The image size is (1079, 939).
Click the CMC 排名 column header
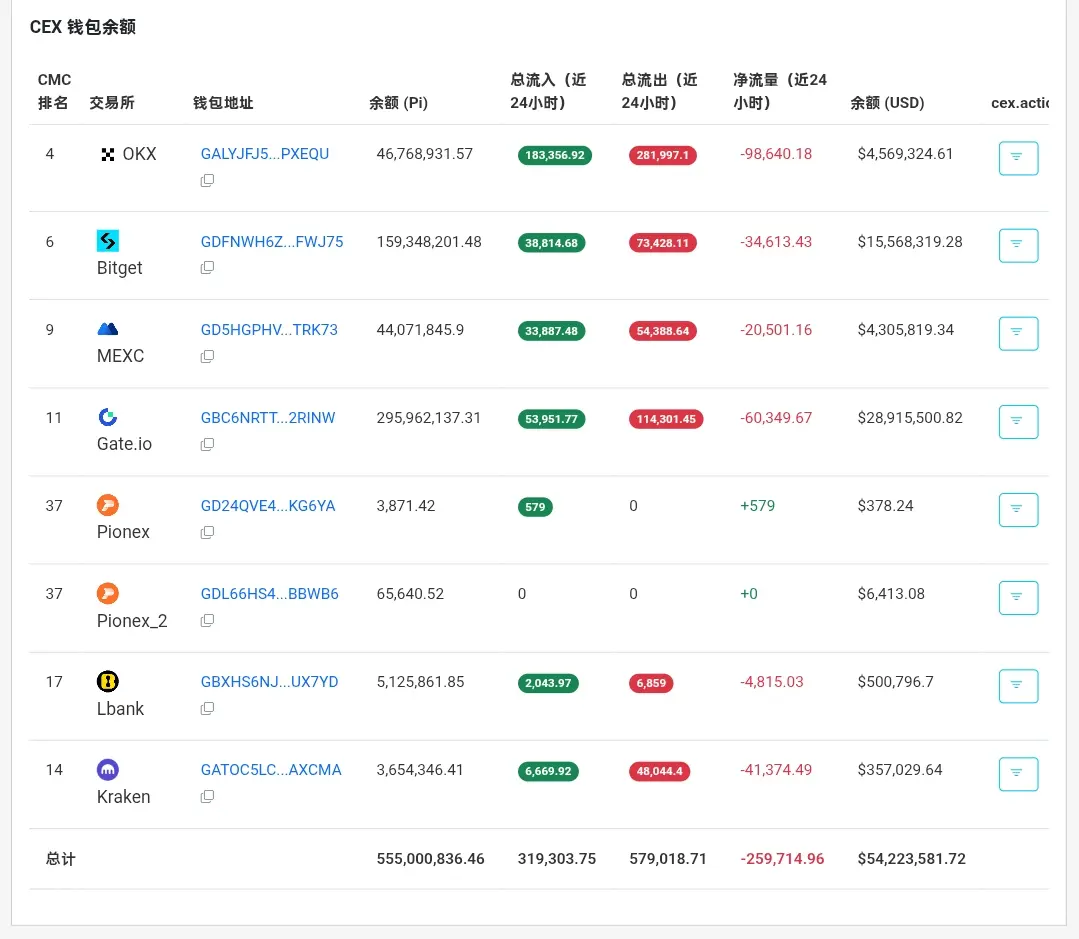[54, 91]
